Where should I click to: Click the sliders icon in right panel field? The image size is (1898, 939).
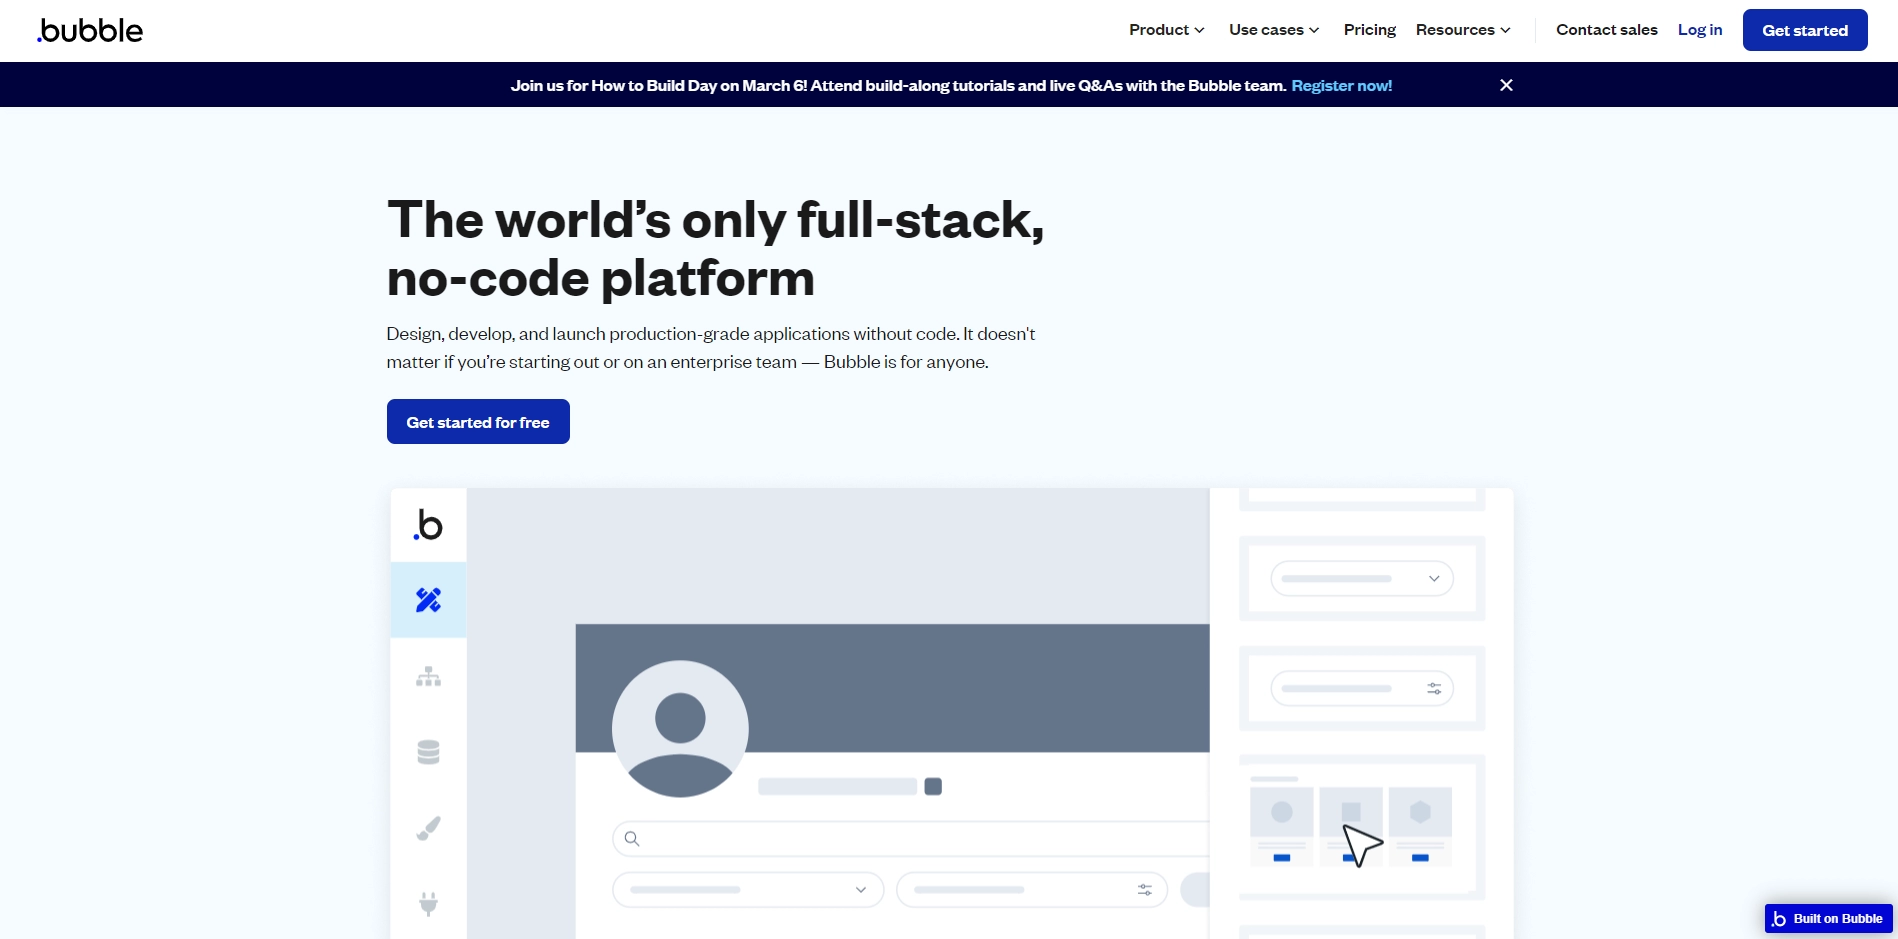[x=1434, y=688]
